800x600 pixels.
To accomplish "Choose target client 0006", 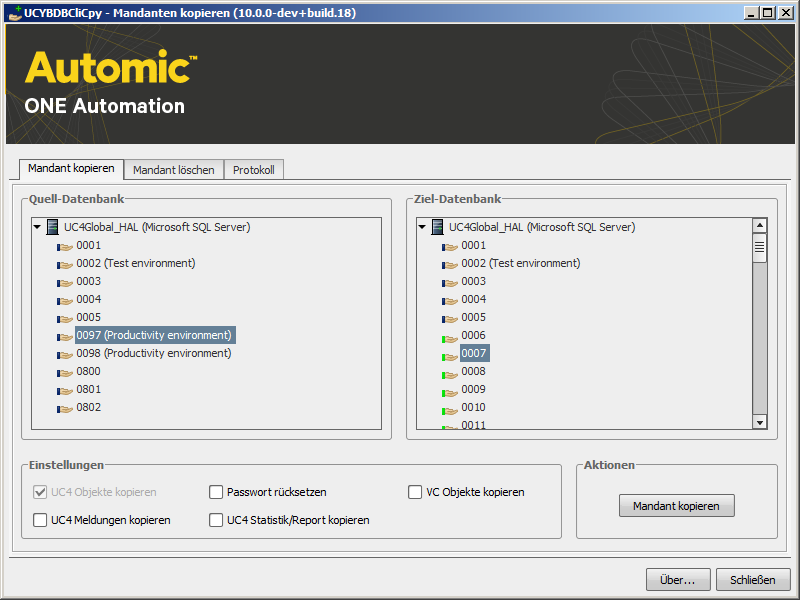I will point(473,335).
